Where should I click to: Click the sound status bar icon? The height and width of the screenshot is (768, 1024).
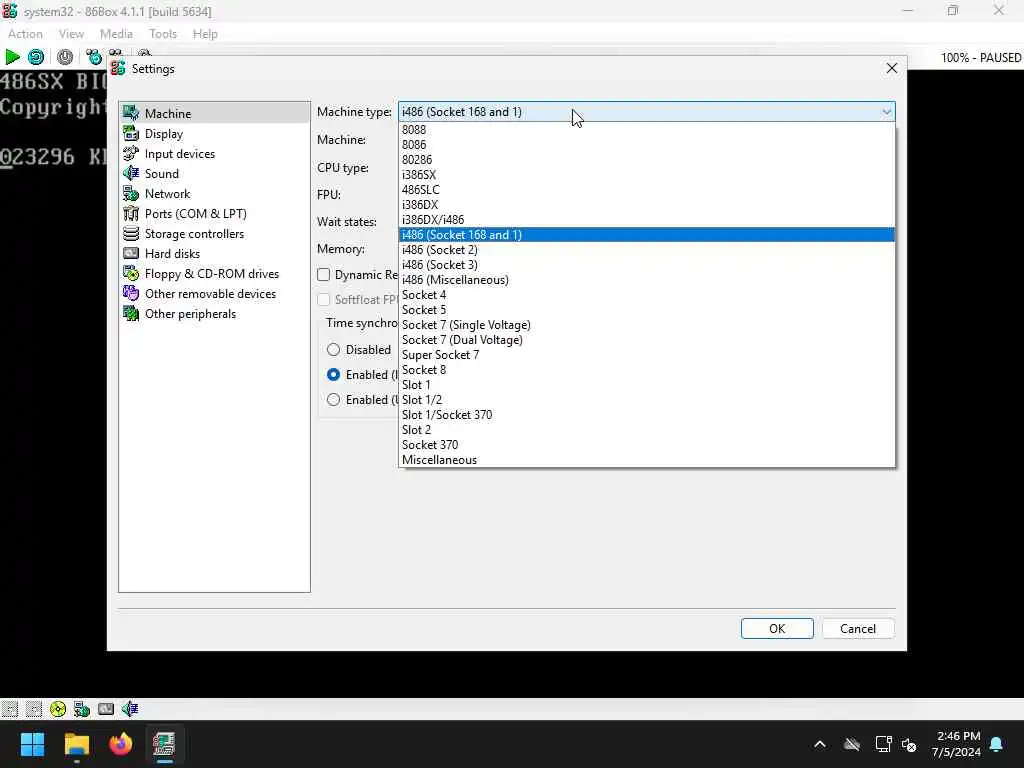coord(130,709)
